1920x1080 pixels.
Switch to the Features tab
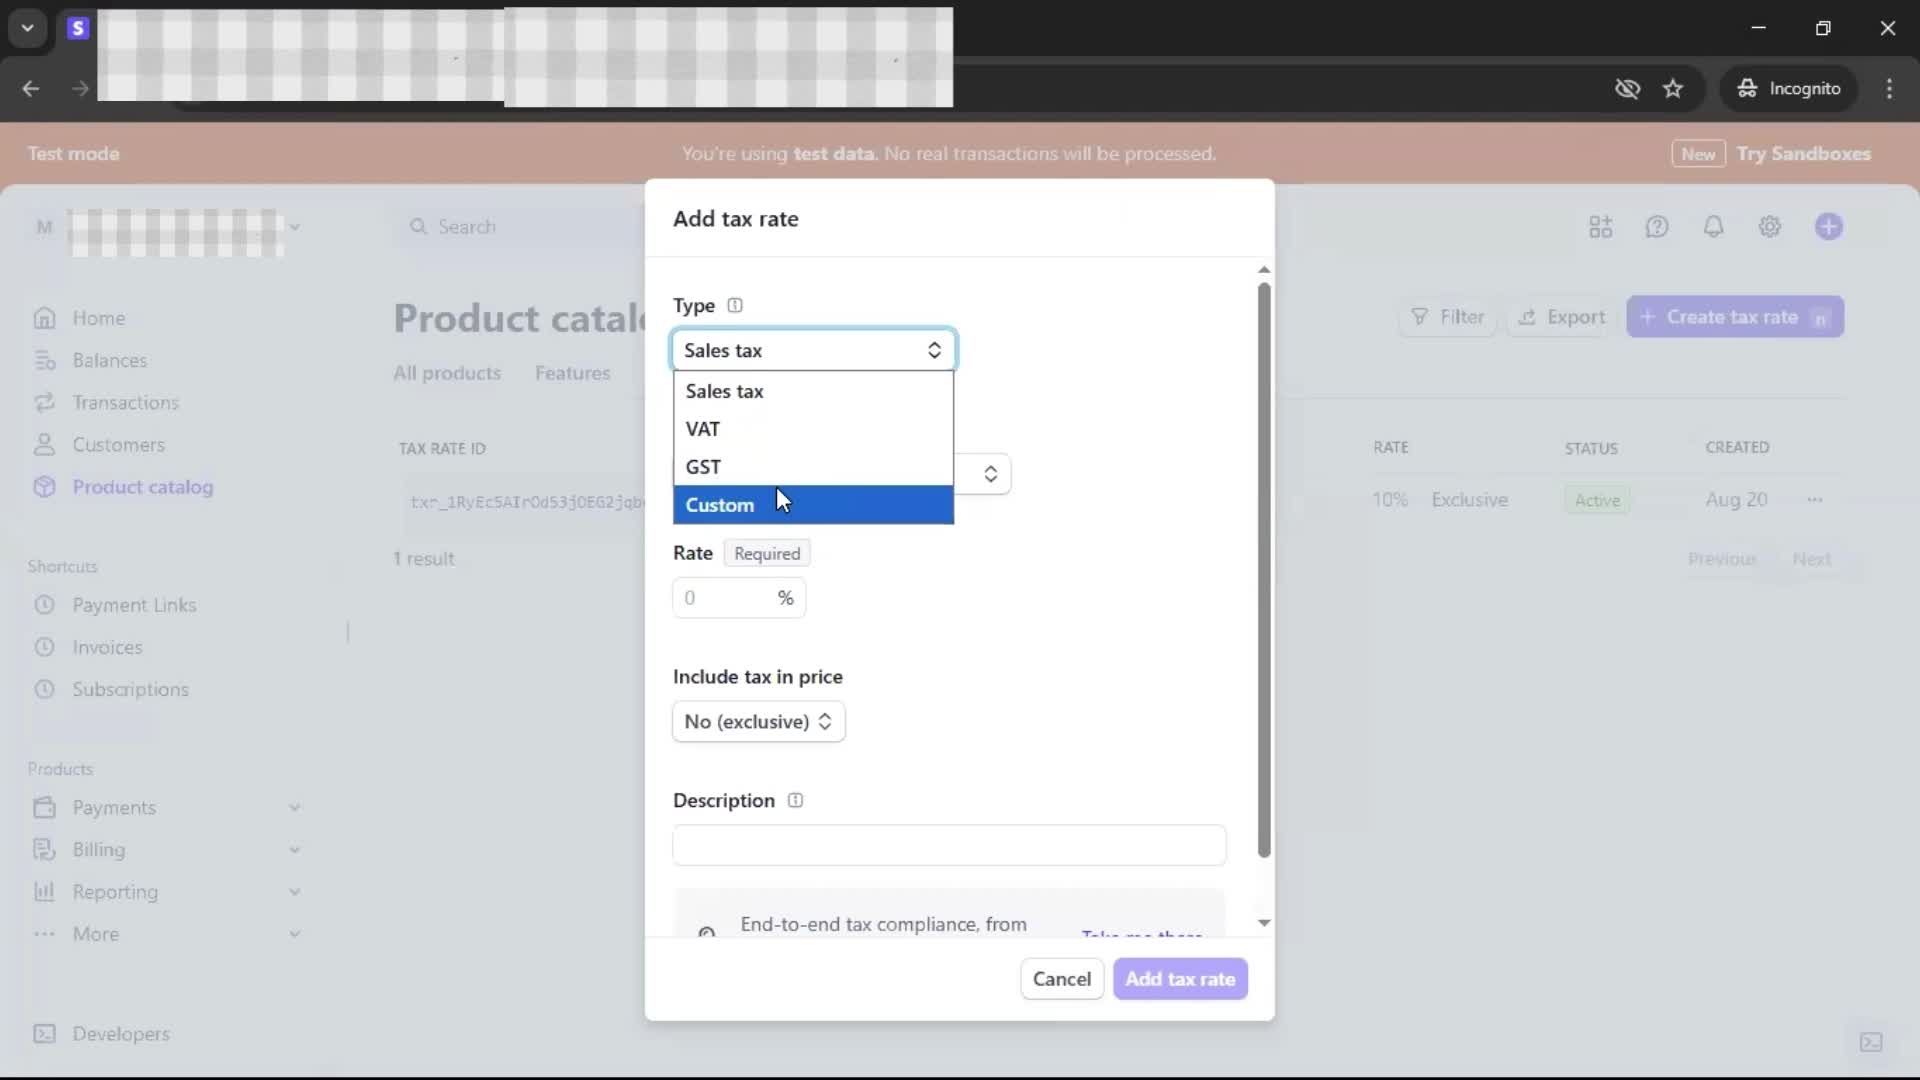pyautogui.click(x=572, y=373)
